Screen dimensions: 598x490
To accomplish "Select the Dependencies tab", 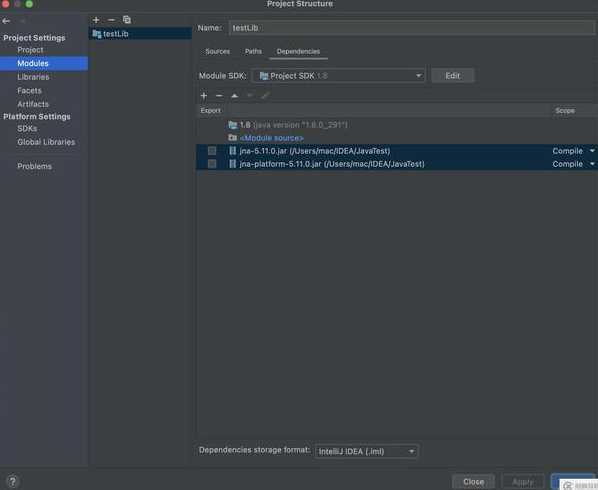I will (298, 51).
